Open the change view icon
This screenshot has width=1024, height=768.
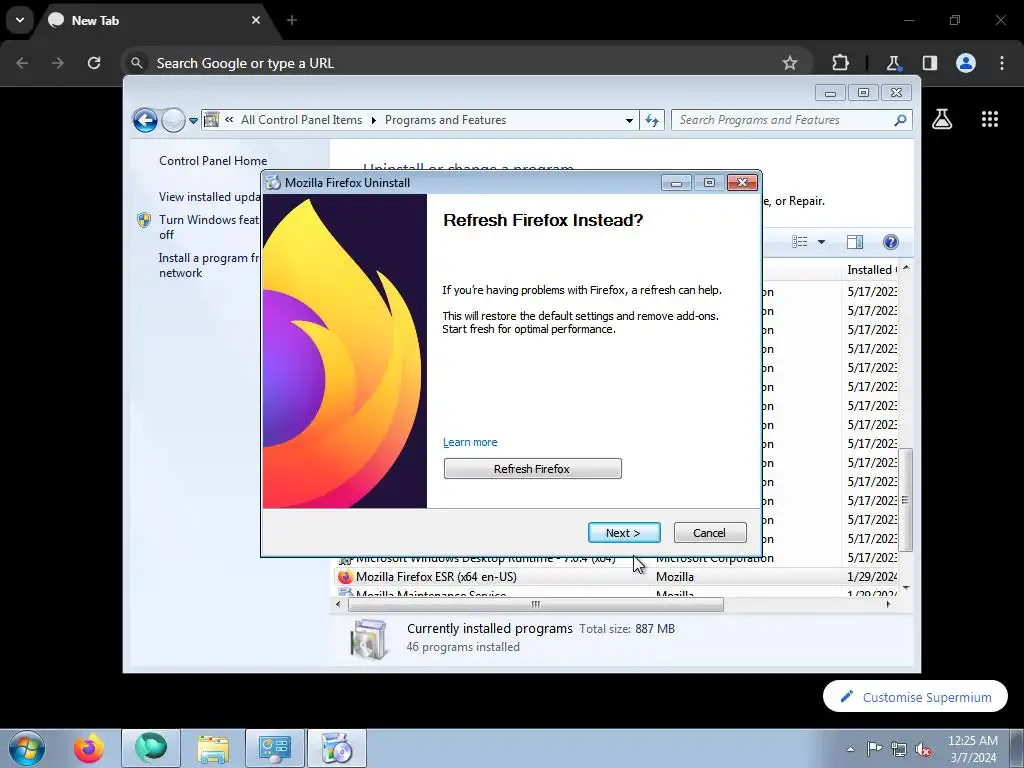coord(799,242)
